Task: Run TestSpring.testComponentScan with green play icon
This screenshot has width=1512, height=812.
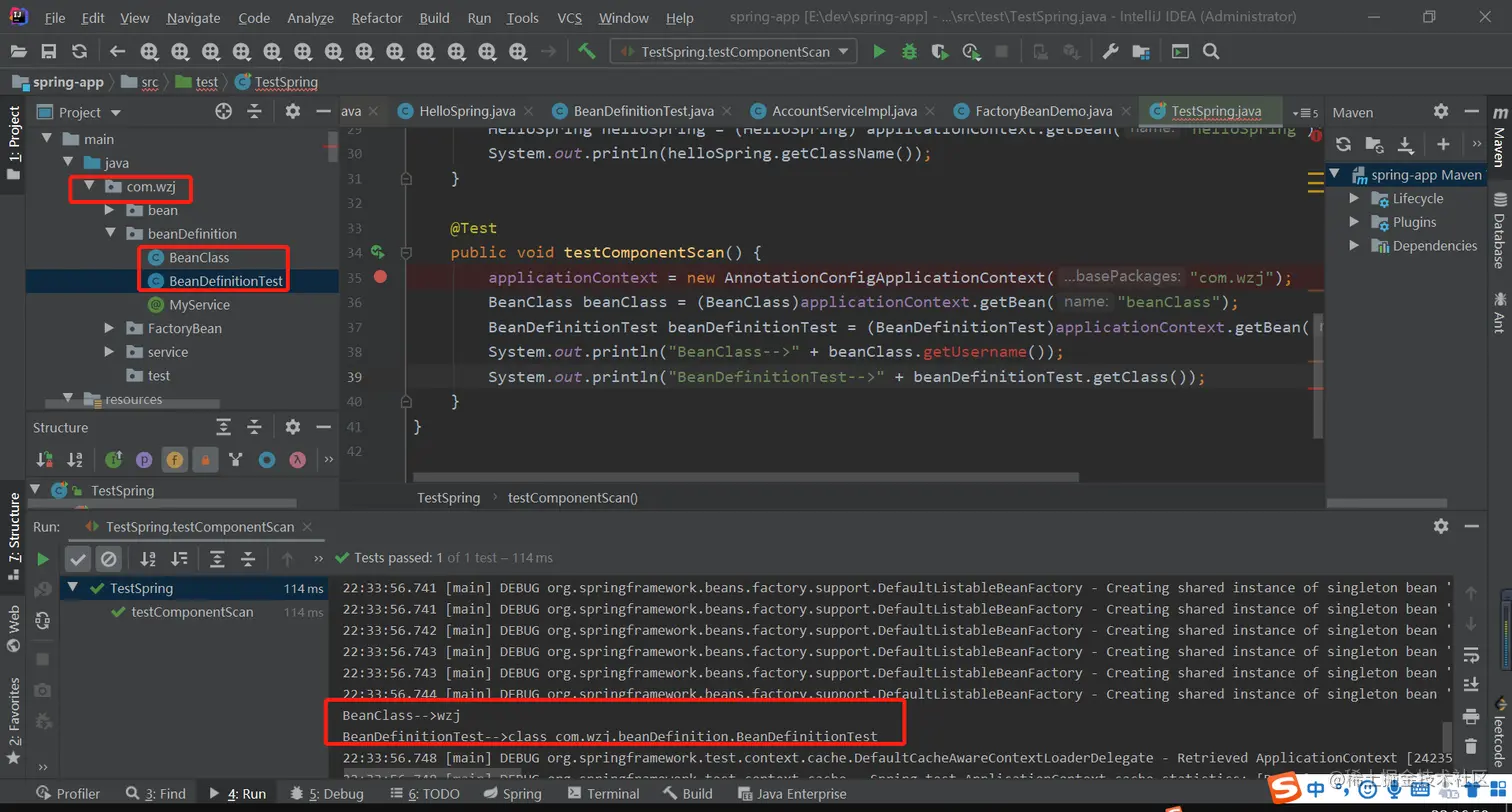Action: tap(879, 52)
